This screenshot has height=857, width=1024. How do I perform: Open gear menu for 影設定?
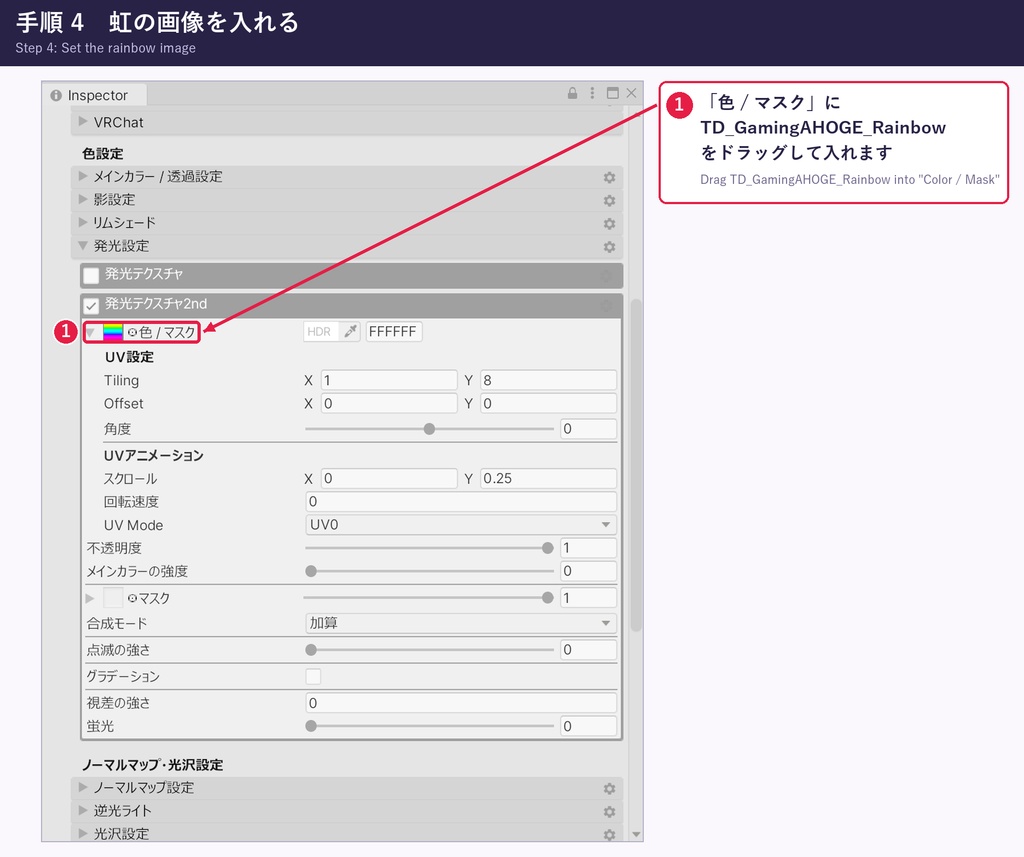(x=609, y=201)
